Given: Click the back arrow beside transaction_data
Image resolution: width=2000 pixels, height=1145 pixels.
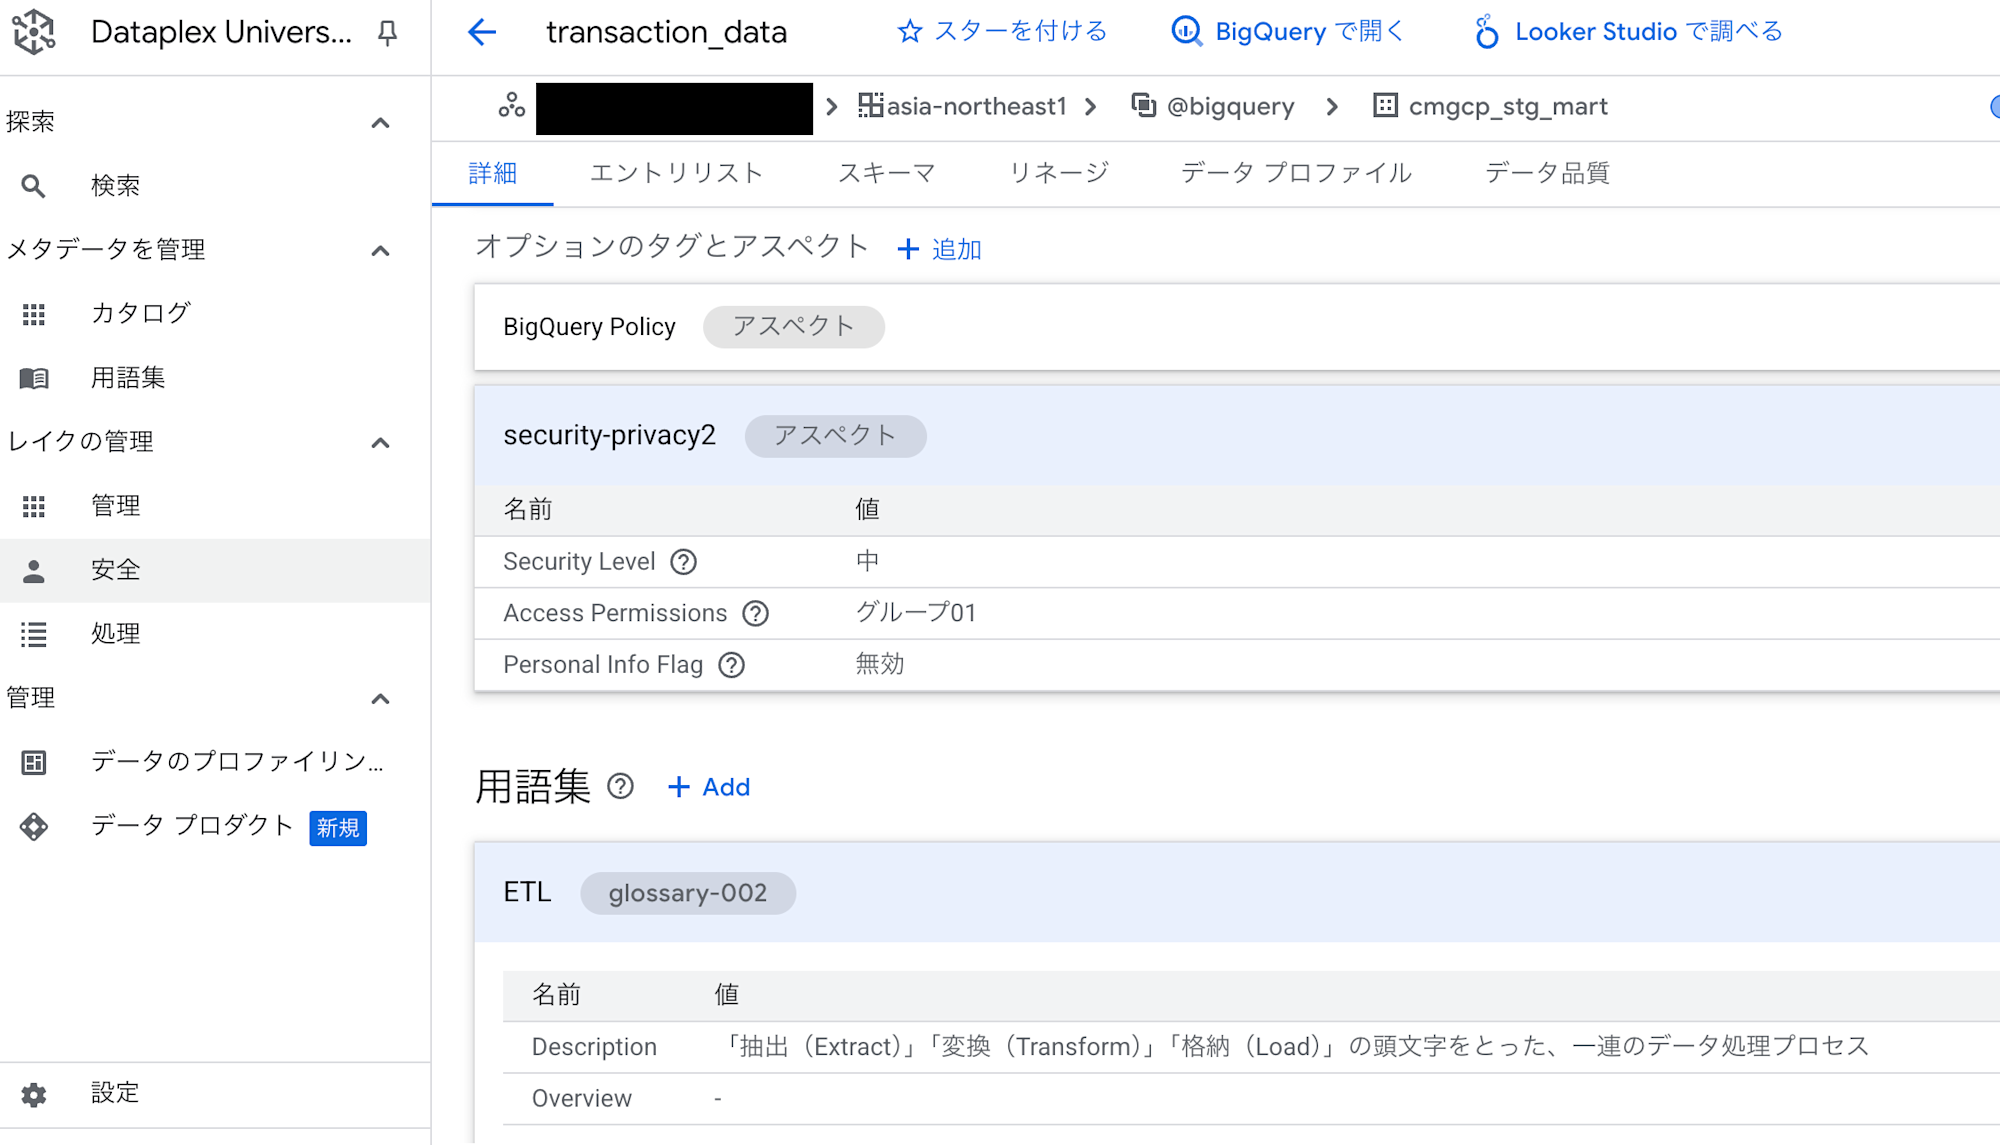Looking at the screenshot, I should pos(482,32).
